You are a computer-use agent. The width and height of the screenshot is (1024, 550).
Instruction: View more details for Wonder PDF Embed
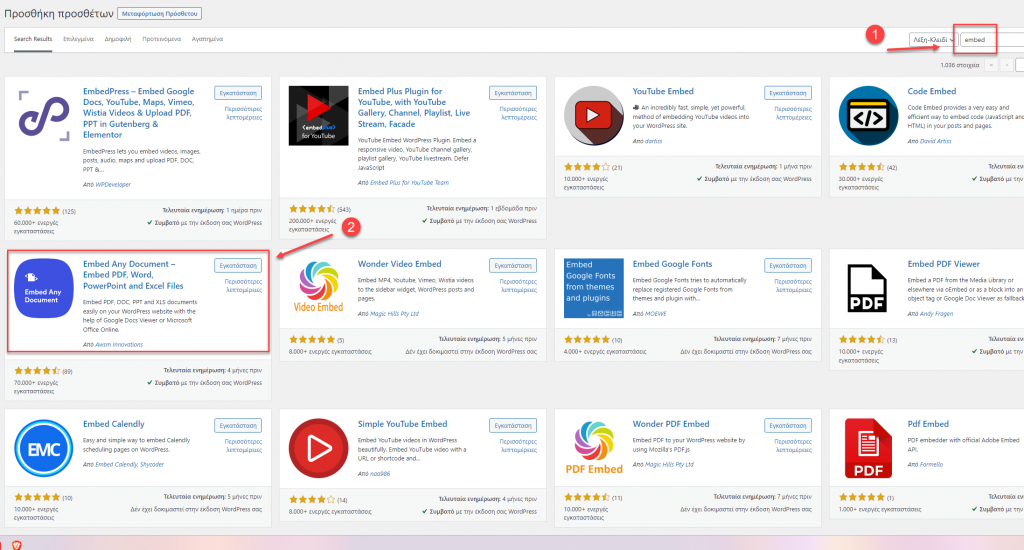(x=793, y=445)
